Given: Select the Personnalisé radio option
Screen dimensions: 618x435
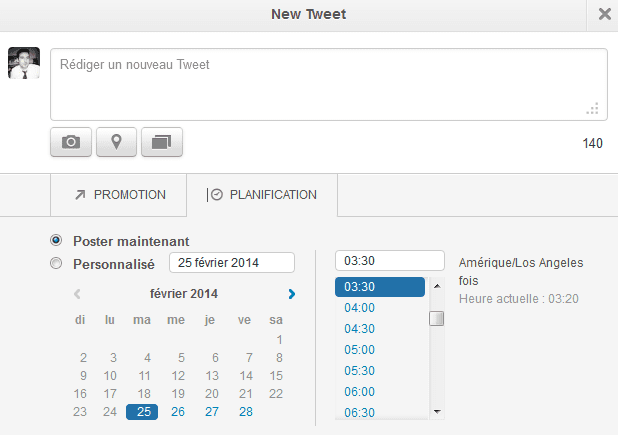Looking at the screenshot, I should tap(56, 263).
